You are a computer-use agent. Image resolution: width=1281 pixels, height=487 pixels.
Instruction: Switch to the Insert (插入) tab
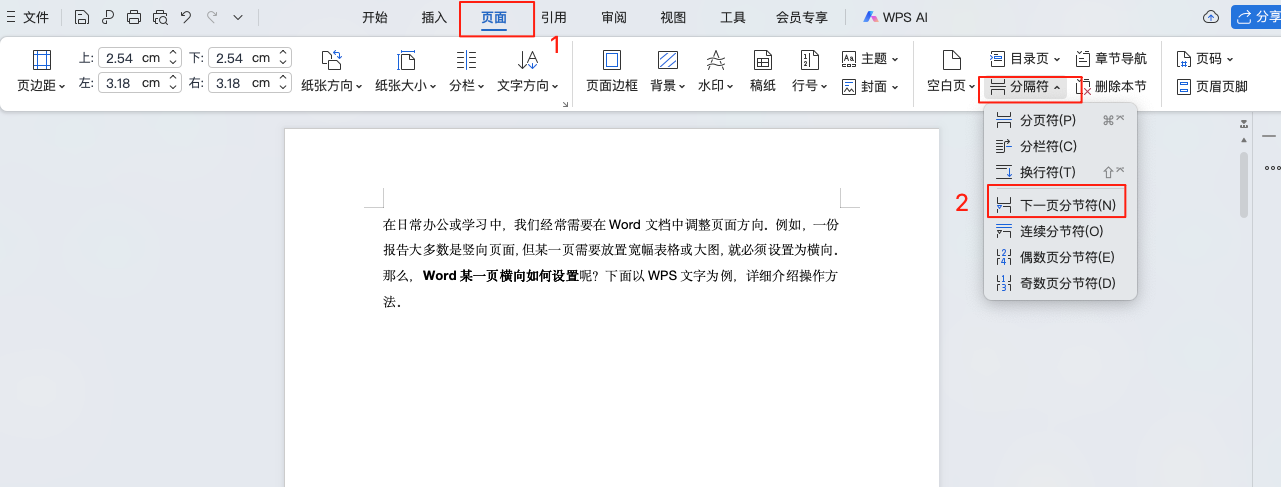click(434, 17)
